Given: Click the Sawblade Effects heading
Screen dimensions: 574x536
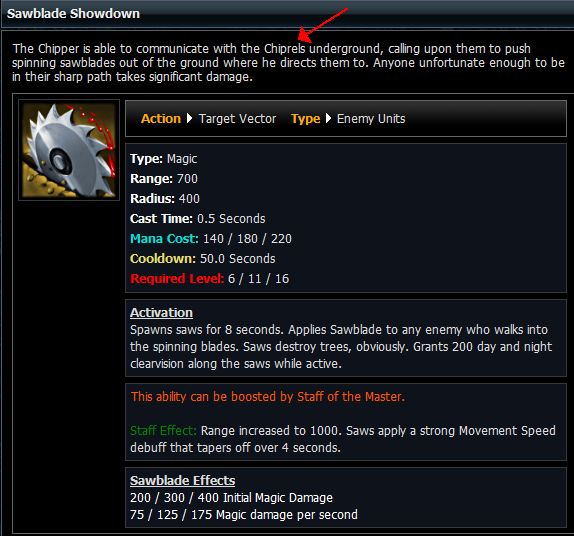Looking at the screenshot, I should click(182, 480).
